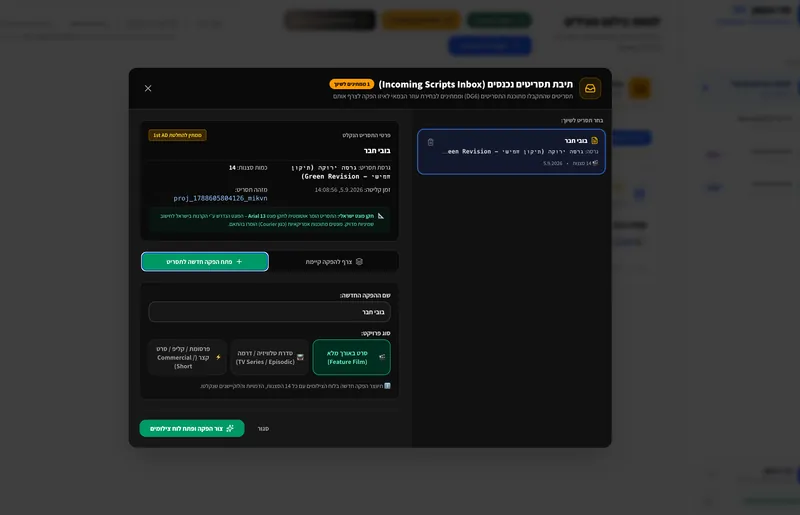
Task: Choose the Feature Film project type
Action: [x=352, y=357]
